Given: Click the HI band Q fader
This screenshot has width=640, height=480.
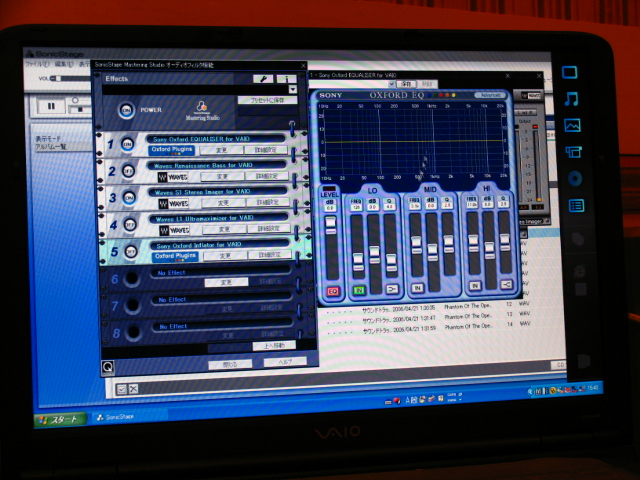Looking at the screenshot, I should click(x=504, y=243).
